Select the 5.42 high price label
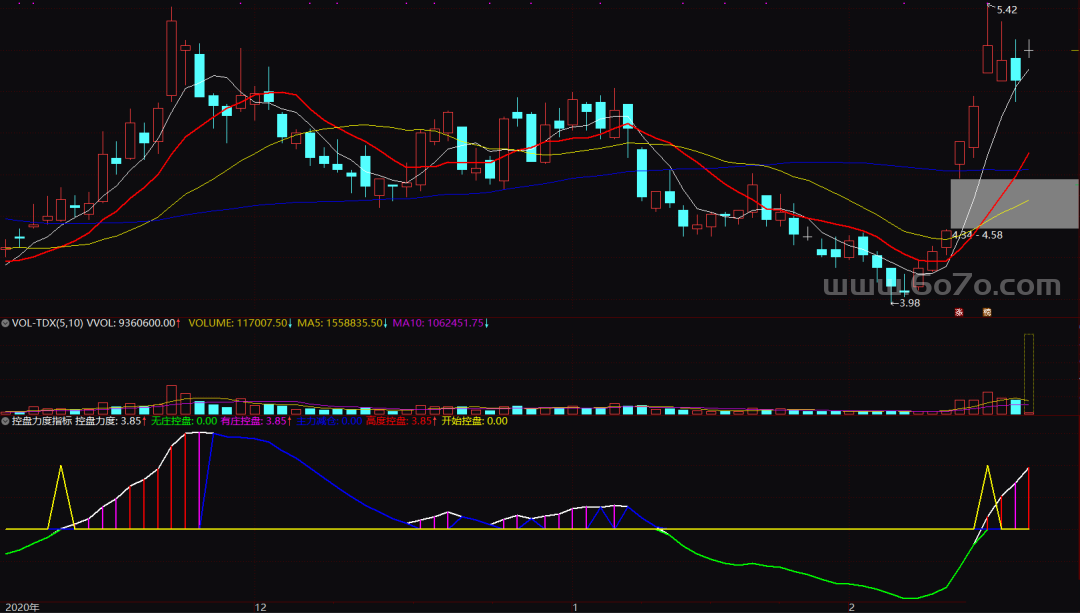The image size is (1080, 613). (x=1006, y=10)
